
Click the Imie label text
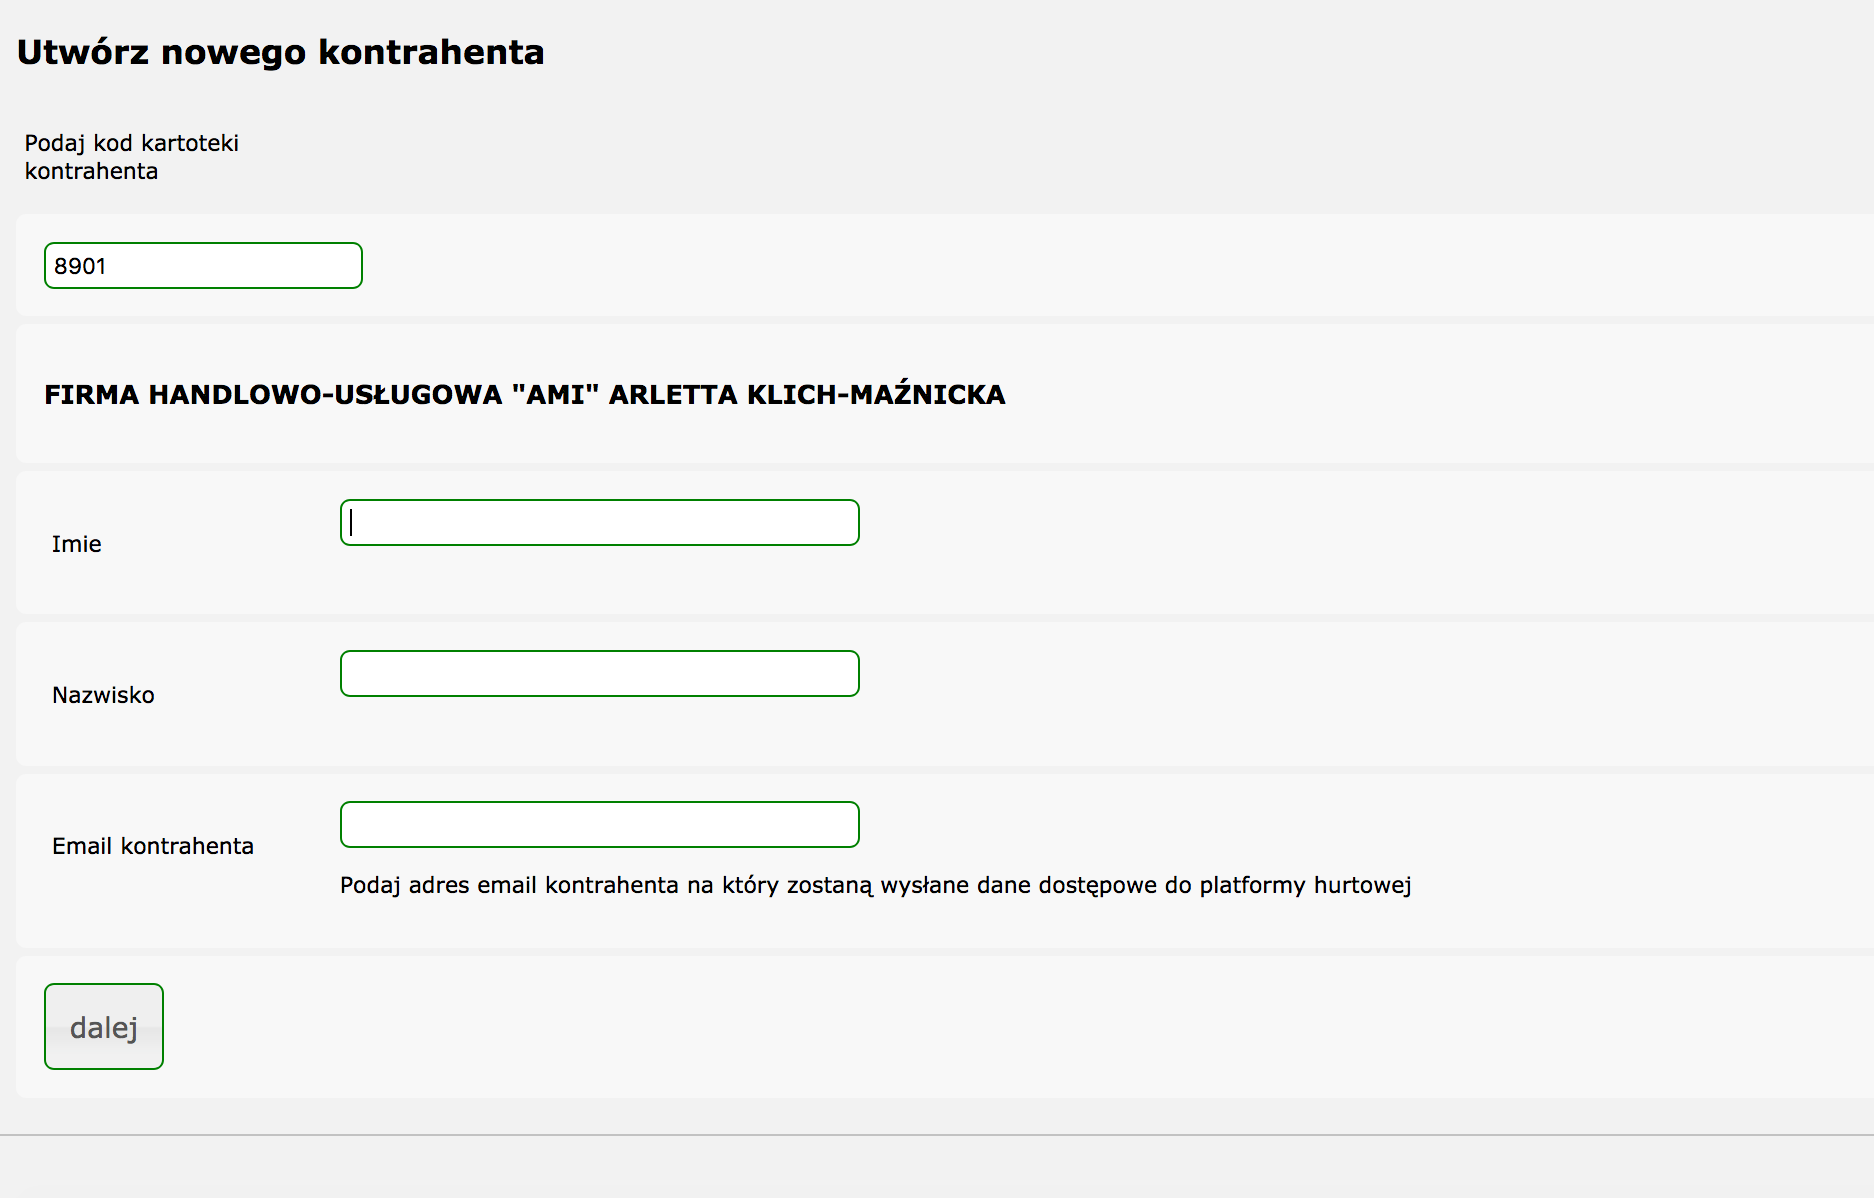pyautogui.click(x=77, y=544)
